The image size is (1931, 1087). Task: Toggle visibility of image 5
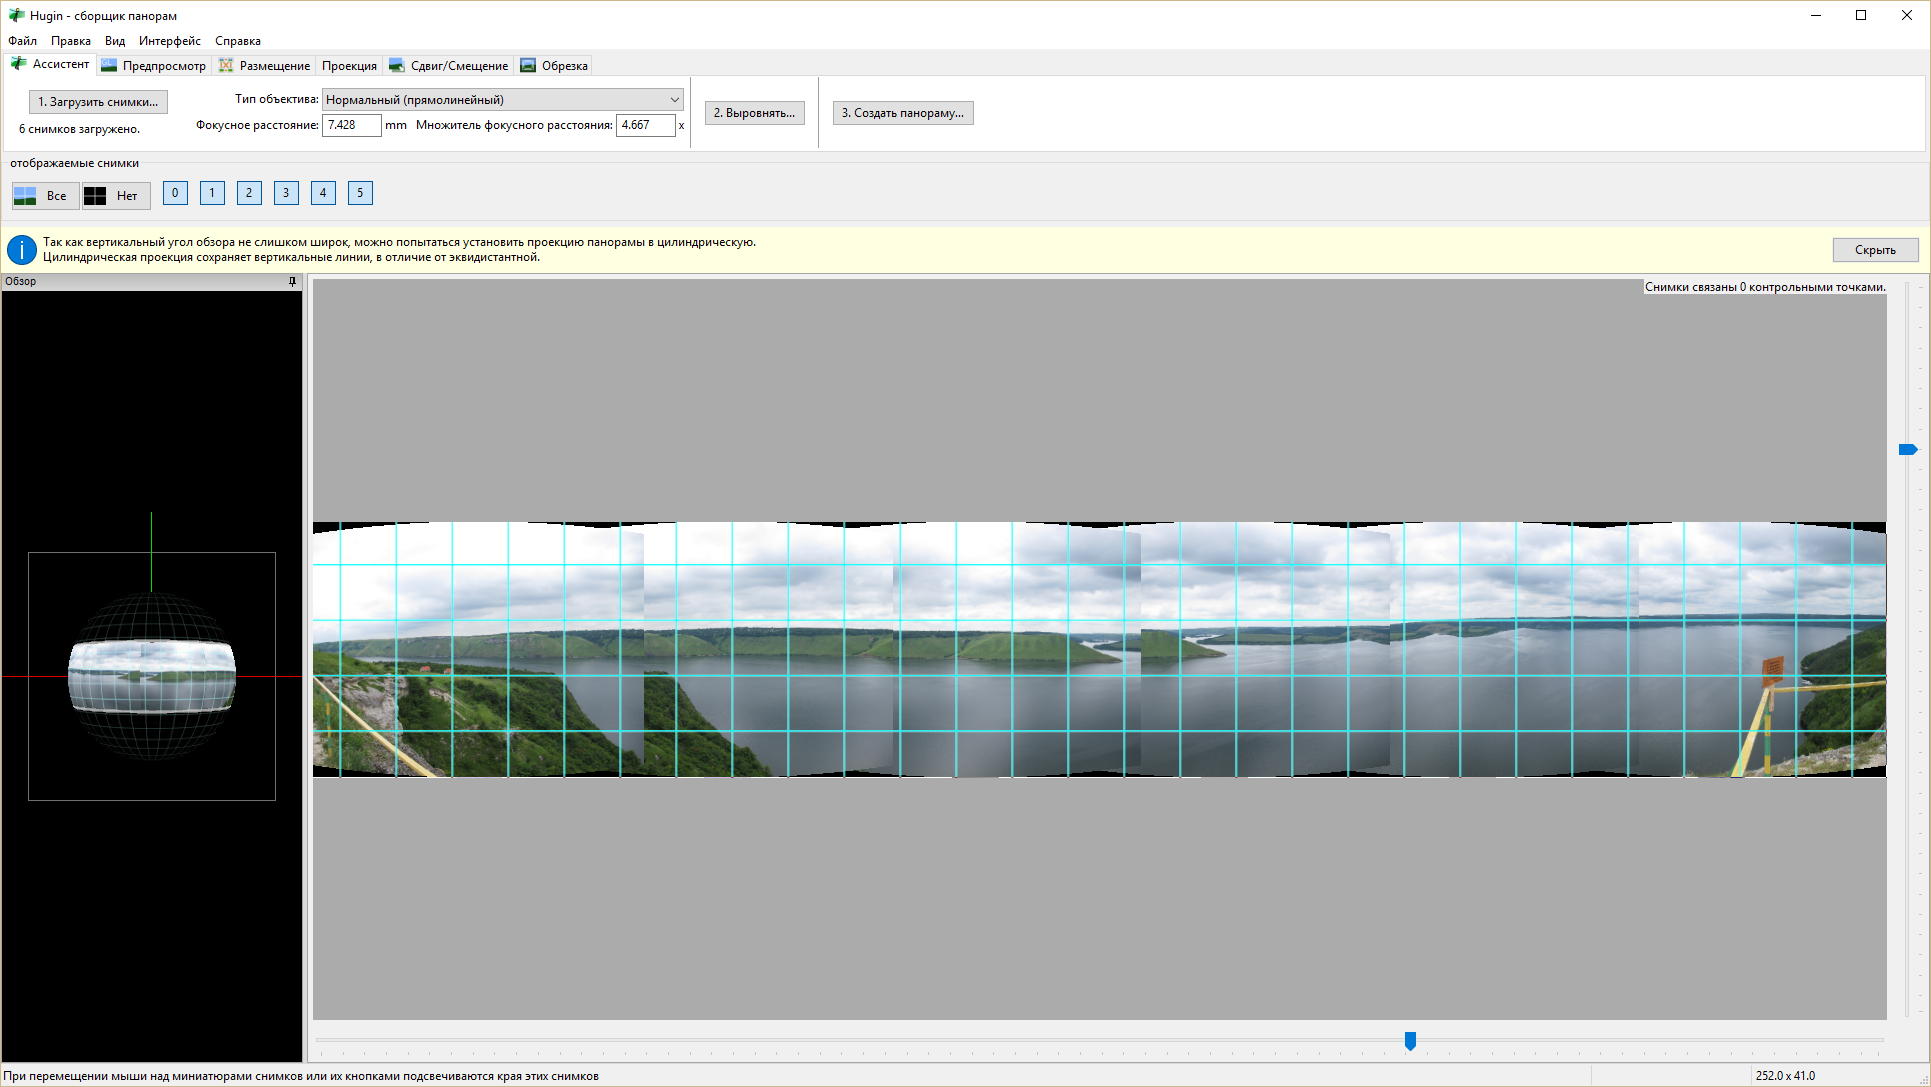coord(360,193)
